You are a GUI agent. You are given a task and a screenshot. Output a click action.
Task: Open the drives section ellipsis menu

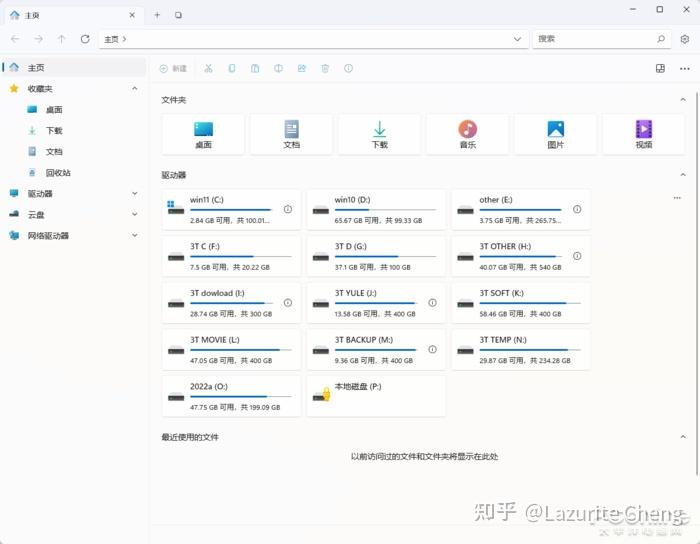677,198
